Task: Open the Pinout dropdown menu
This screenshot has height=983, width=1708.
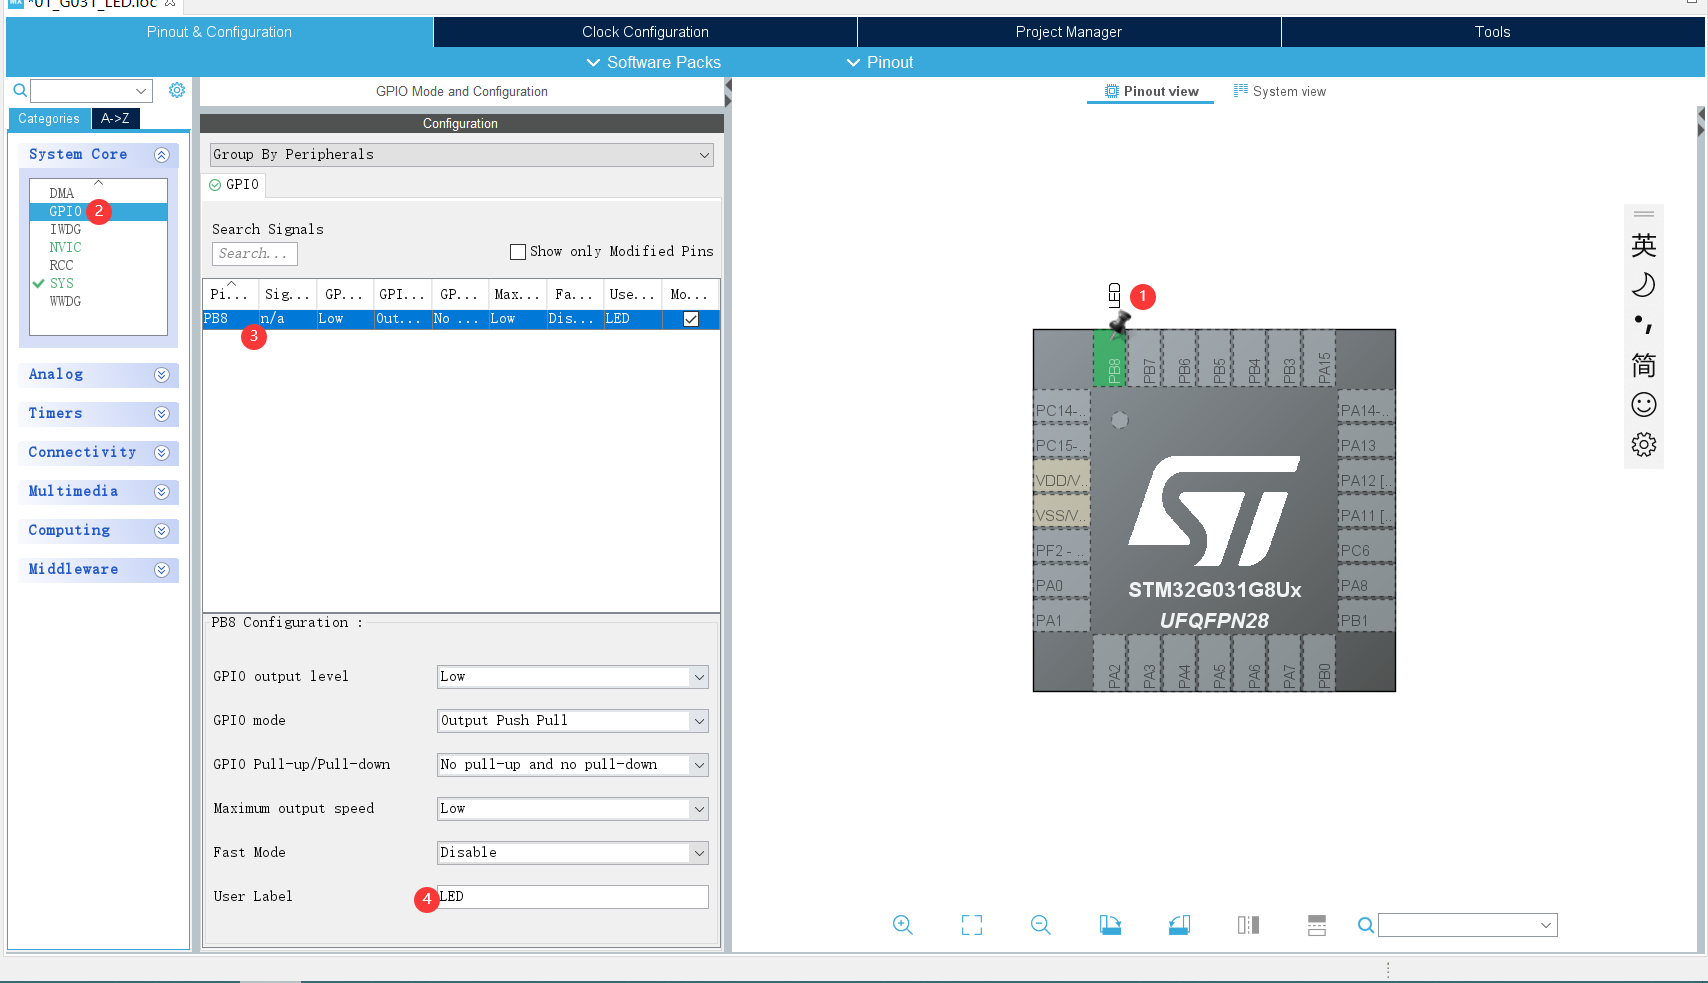Action: [x=880, y=62]
